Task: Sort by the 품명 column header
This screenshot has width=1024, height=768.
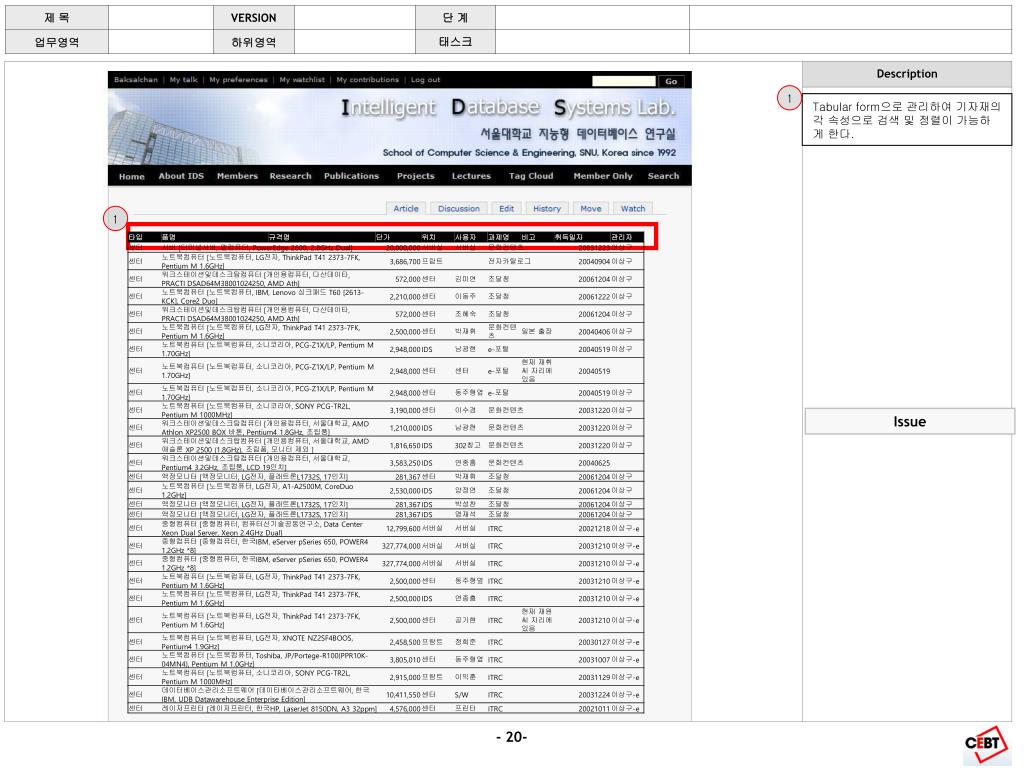Action: (x=168, y=237)
